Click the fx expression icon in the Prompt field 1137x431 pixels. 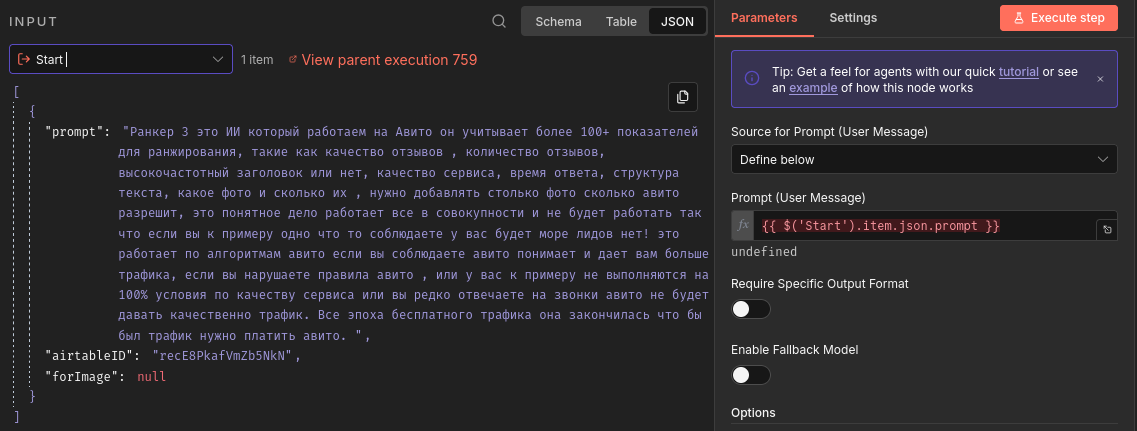(x=743, y=226)
